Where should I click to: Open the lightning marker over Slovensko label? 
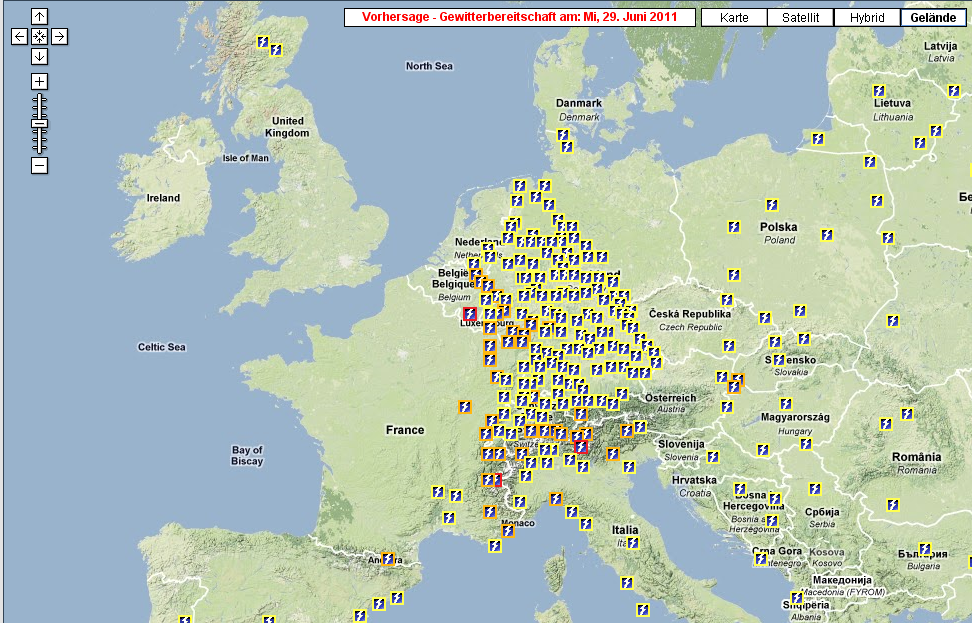point(779,360)
